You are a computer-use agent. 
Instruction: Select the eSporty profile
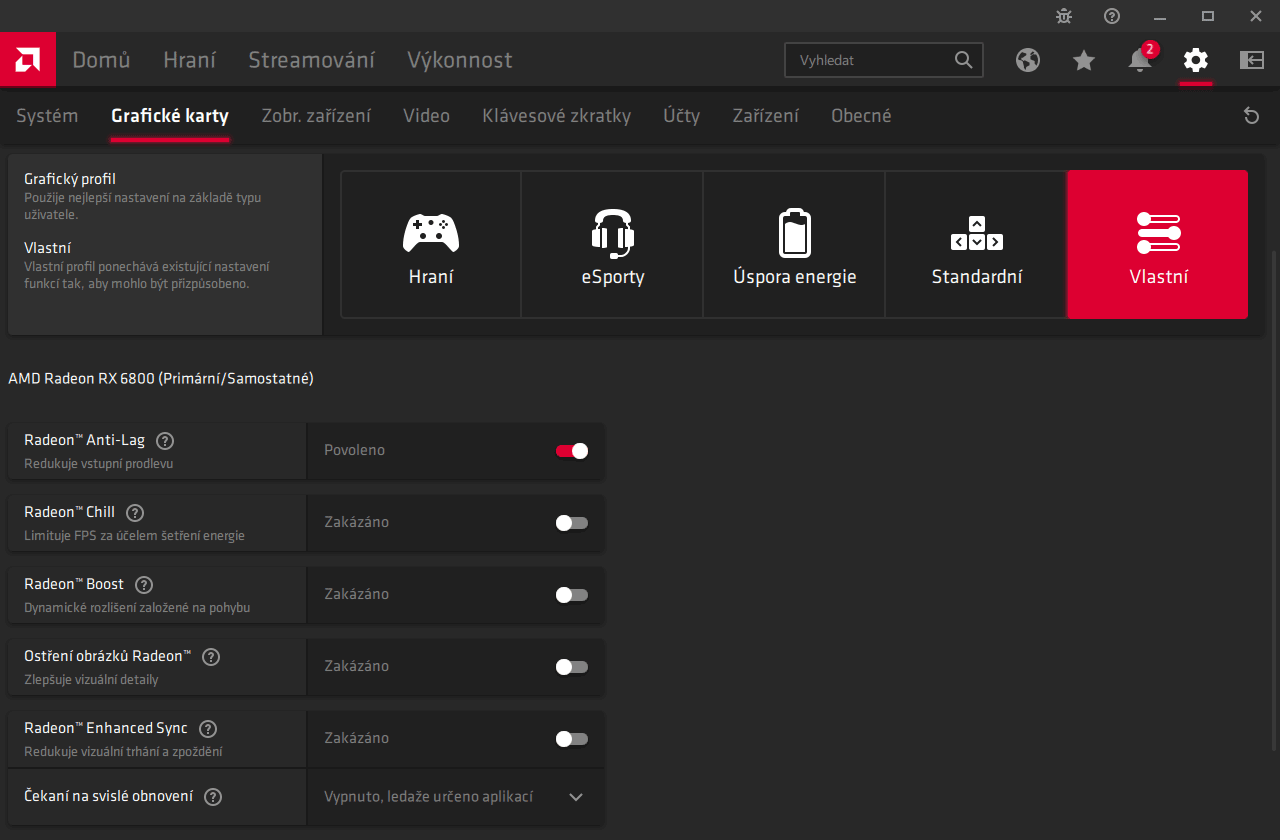point(613,245)
